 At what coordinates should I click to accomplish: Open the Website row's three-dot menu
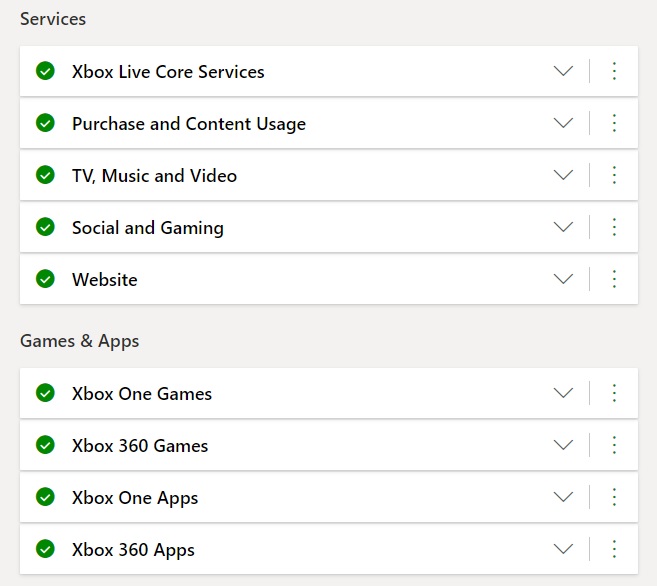[614, 279]
